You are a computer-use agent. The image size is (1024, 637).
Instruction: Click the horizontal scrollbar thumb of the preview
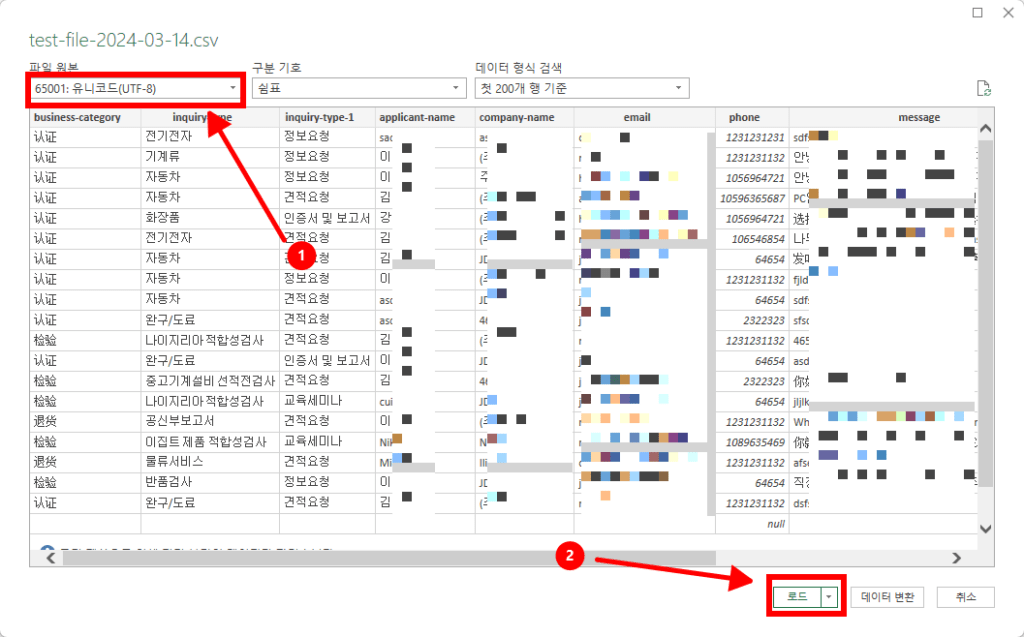coord(389,558)
